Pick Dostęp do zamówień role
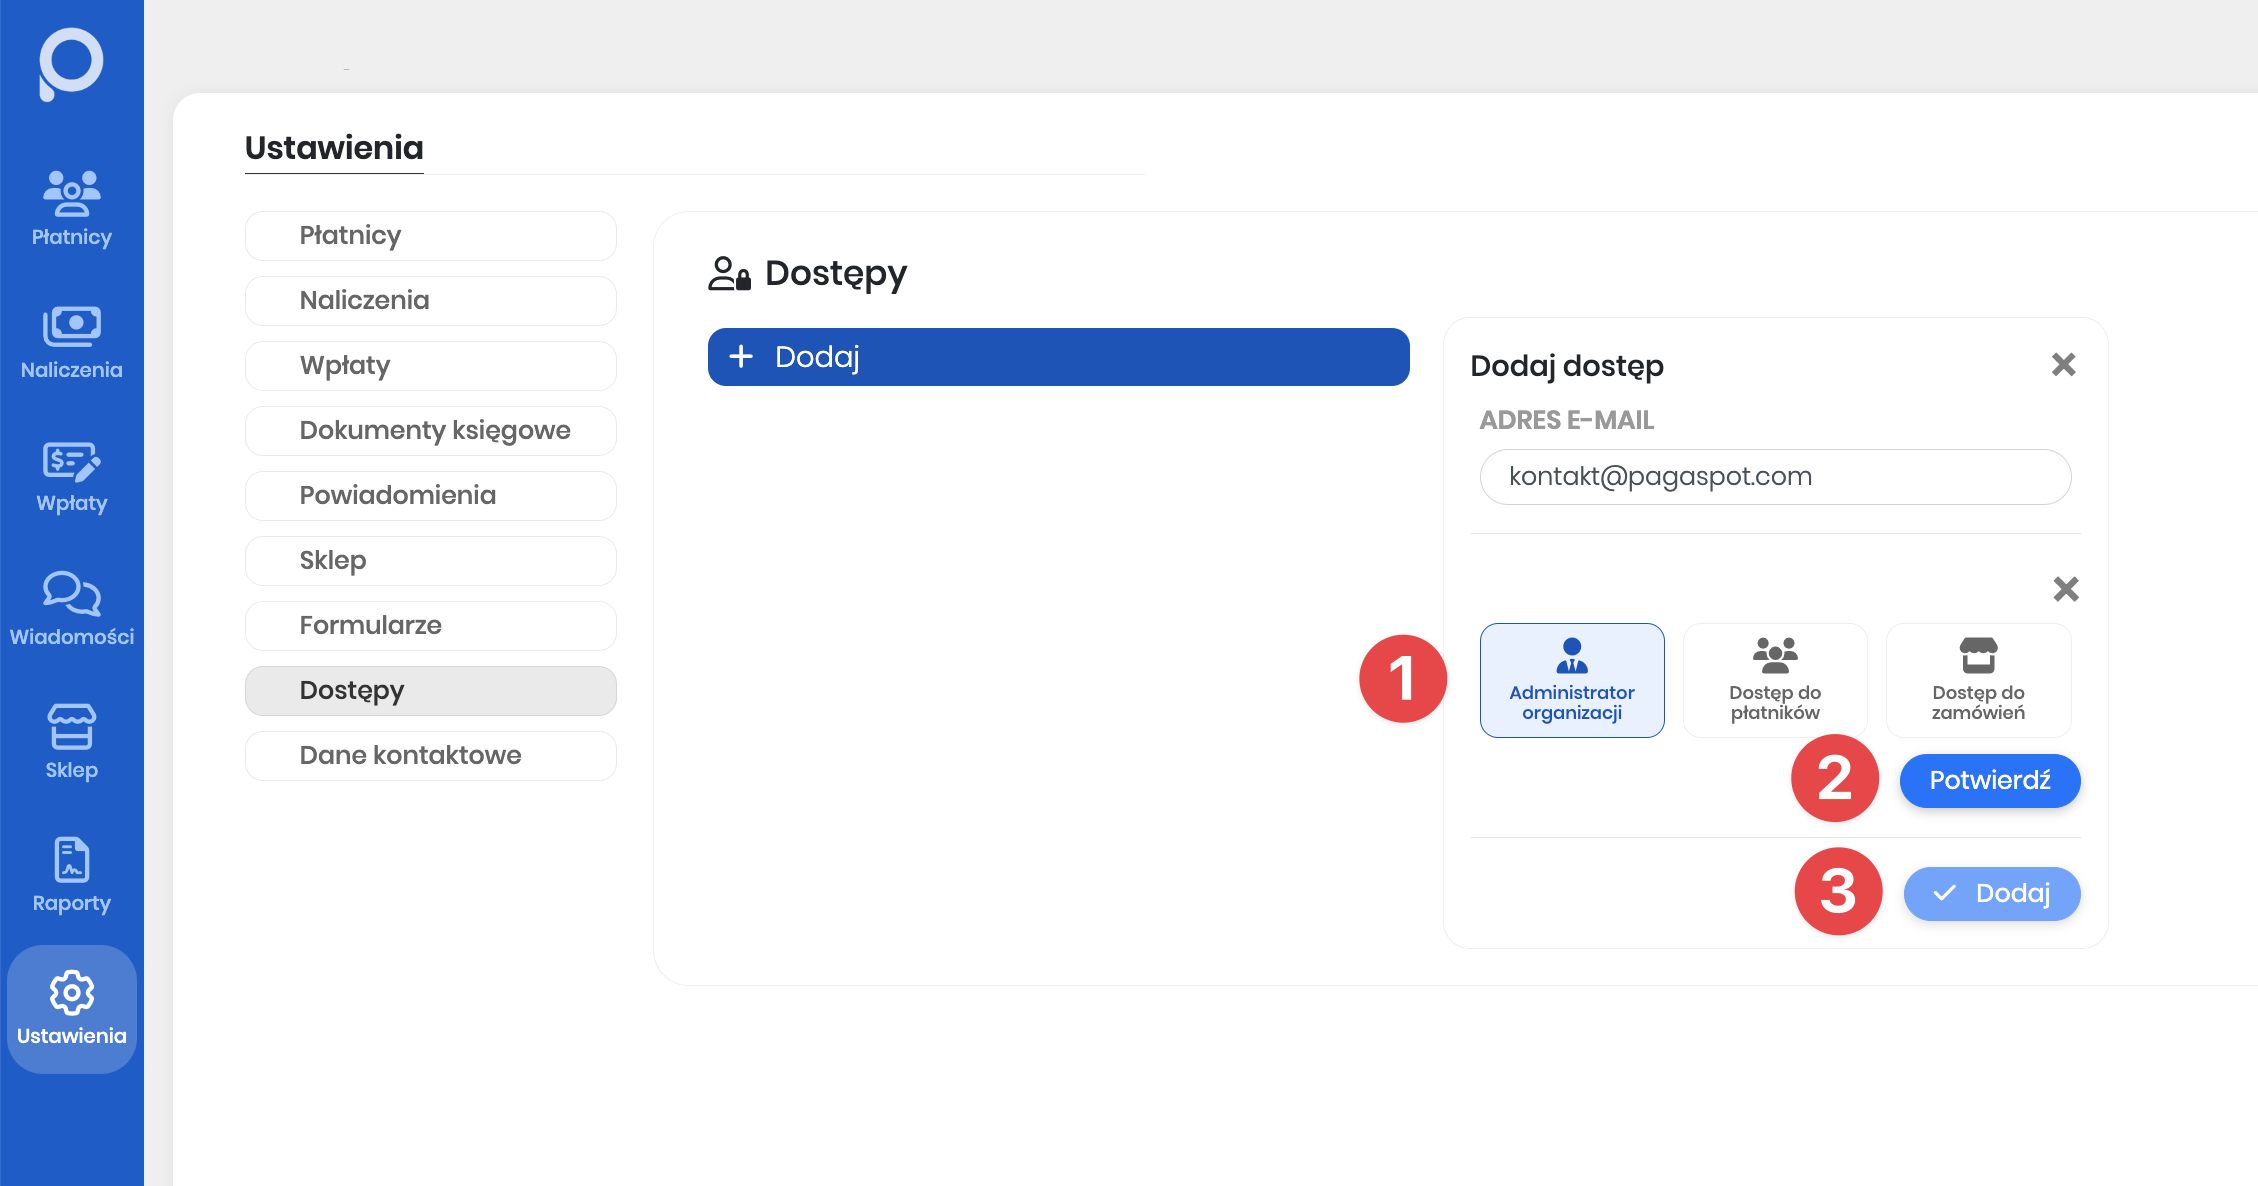Screen dimensions: 2258x1186 [x=1977, y=680]
